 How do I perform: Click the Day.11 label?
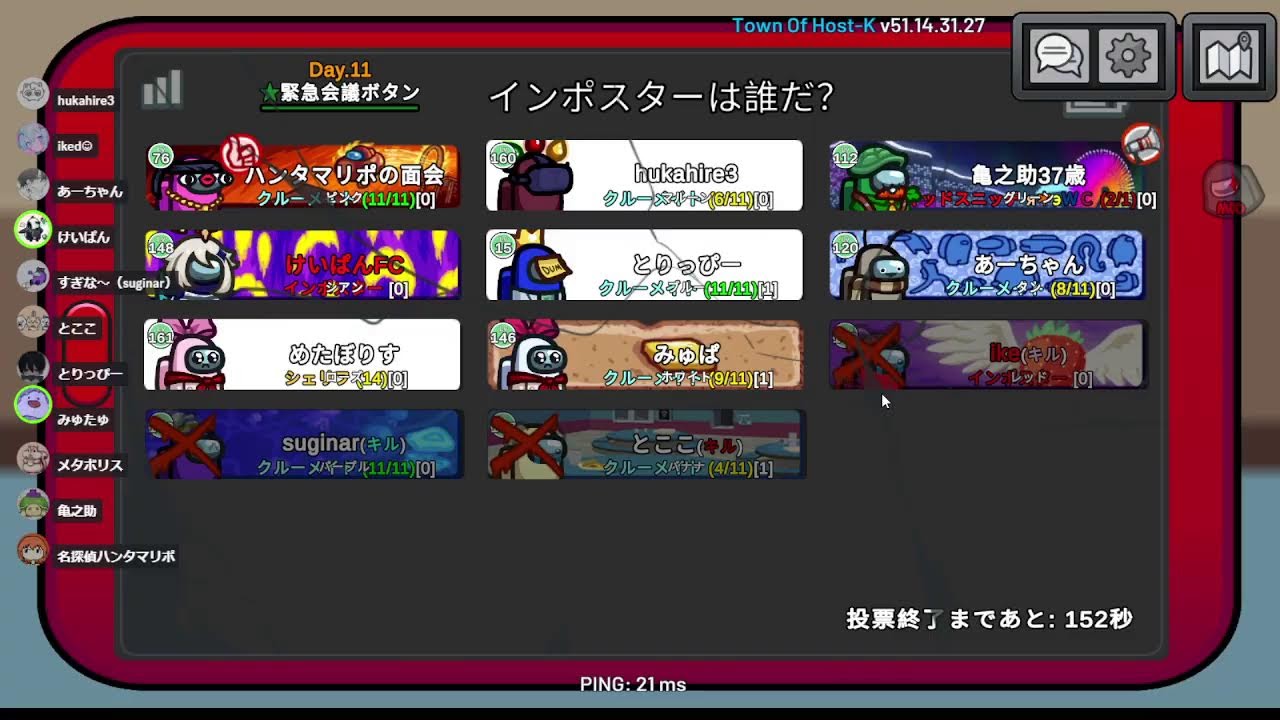[340, 70]
